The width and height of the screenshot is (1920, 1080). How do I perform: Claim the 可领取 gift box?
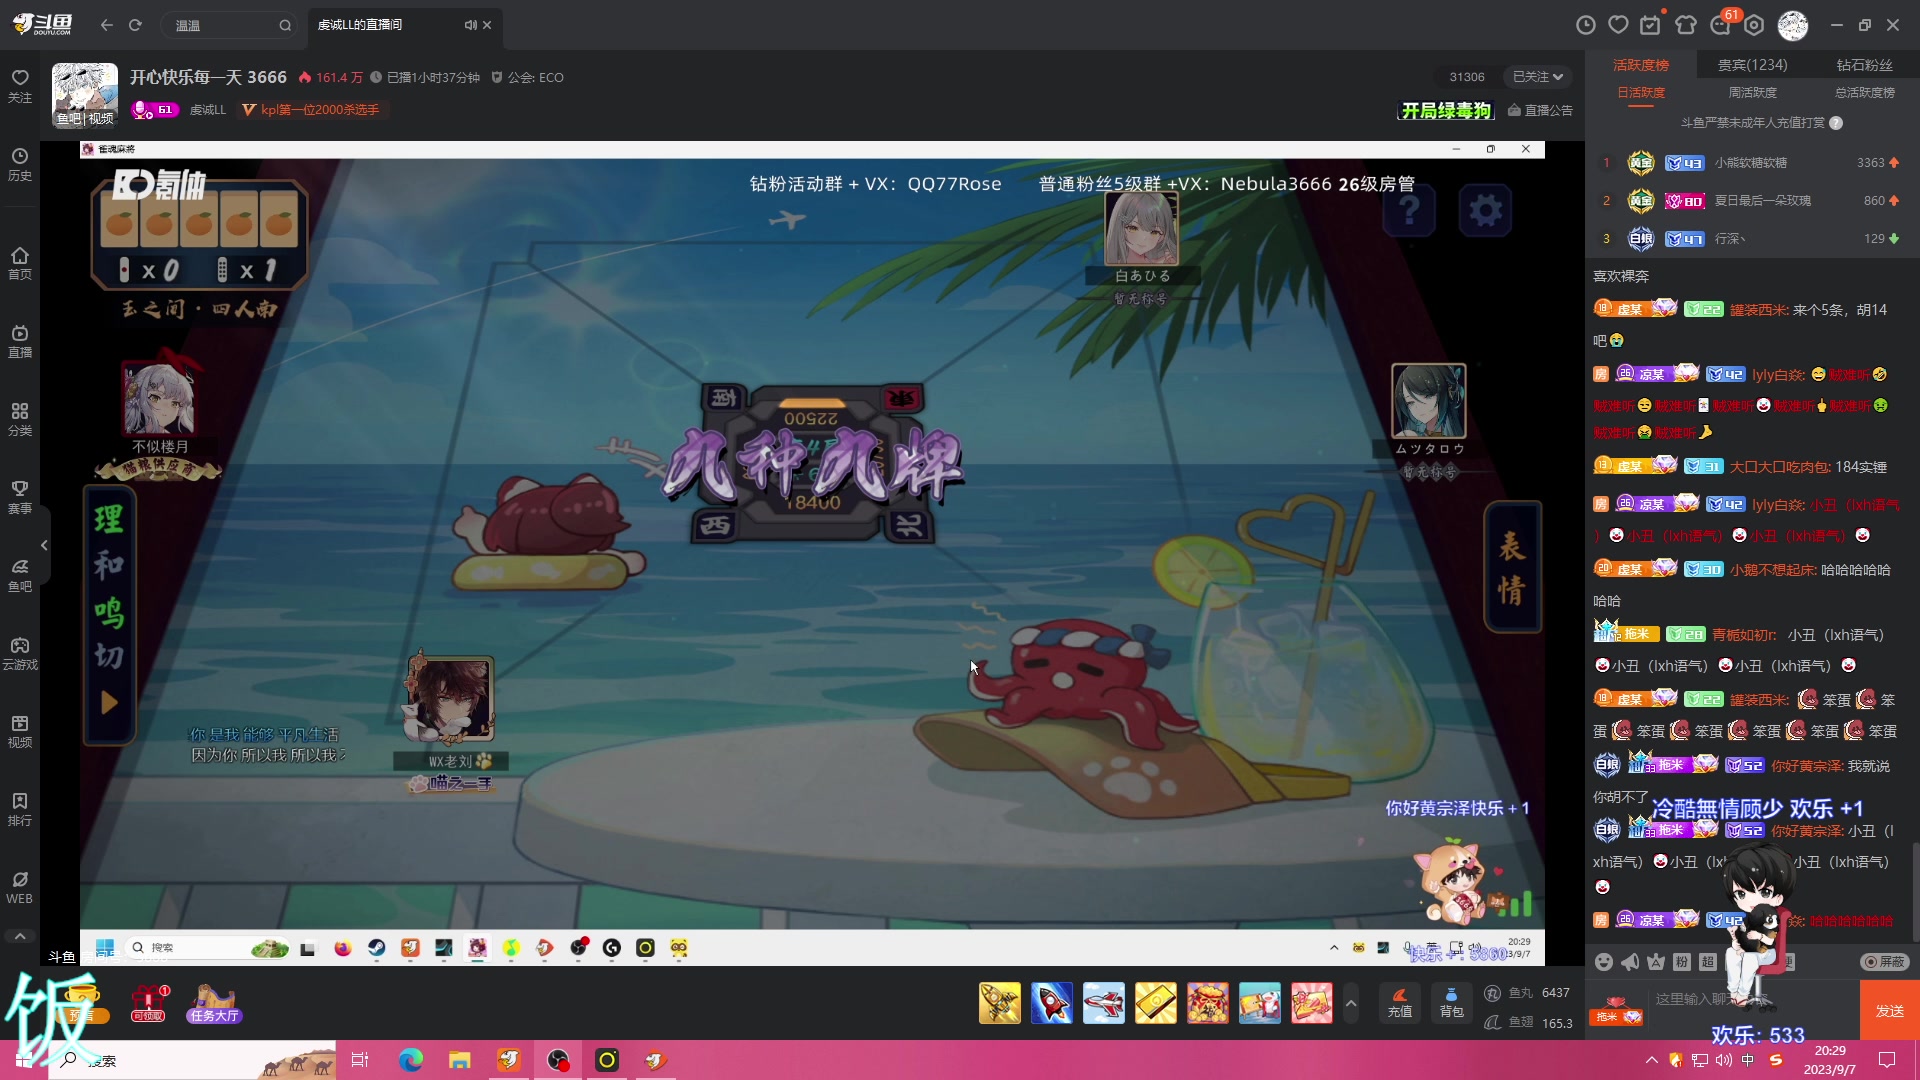click(148, 1004)
